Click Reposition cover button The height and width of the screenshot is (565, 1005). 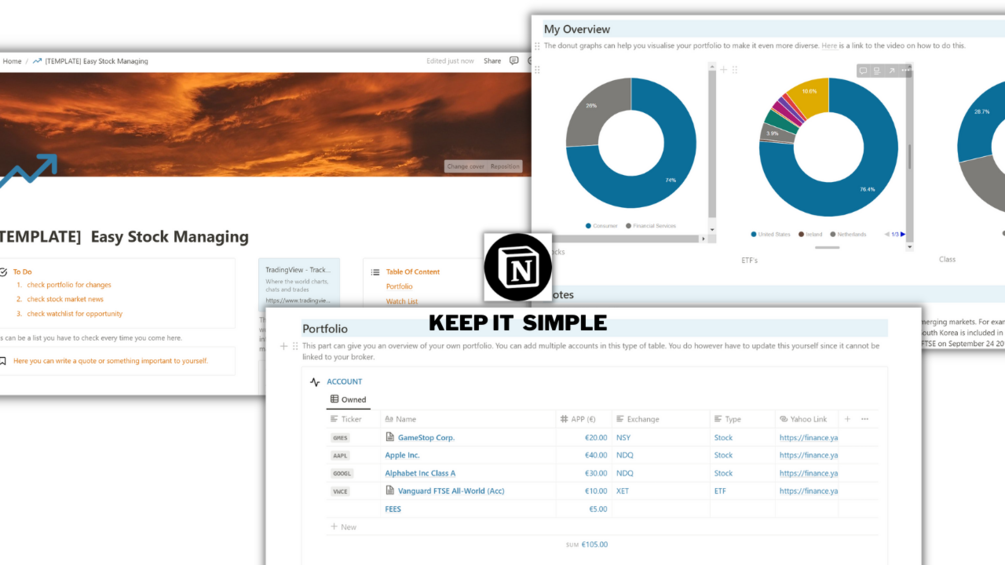[x=505, y=167]
